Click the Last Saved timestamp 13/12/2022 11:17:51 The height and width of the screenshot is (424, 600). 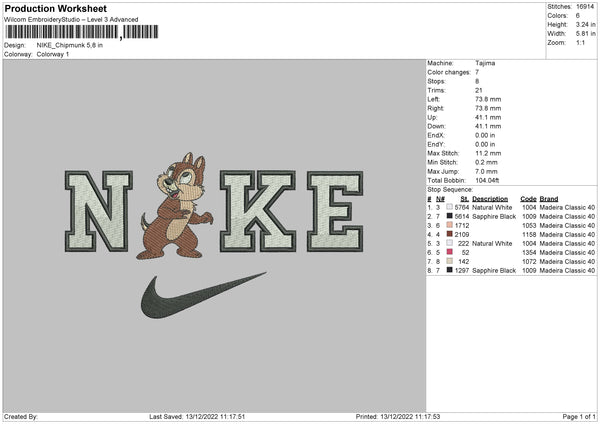[x=215, y=416]
